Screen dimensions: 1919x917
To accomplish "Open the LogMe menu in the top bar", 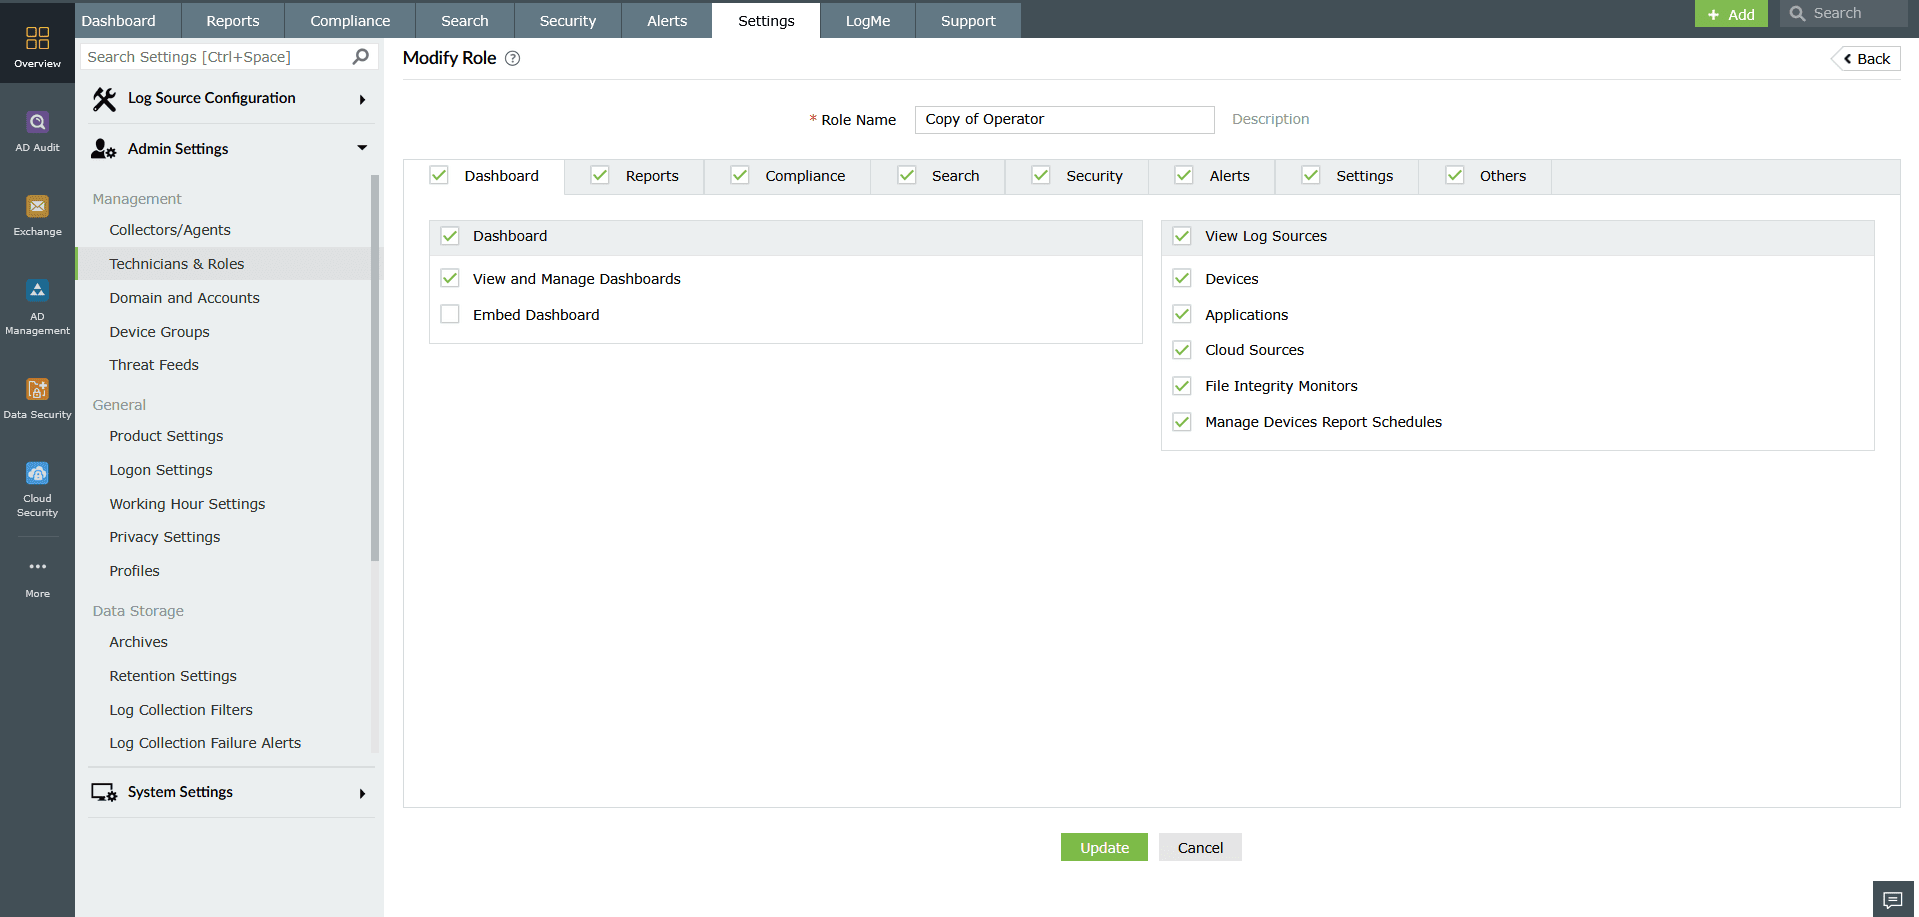I will (x=867, y=20).
